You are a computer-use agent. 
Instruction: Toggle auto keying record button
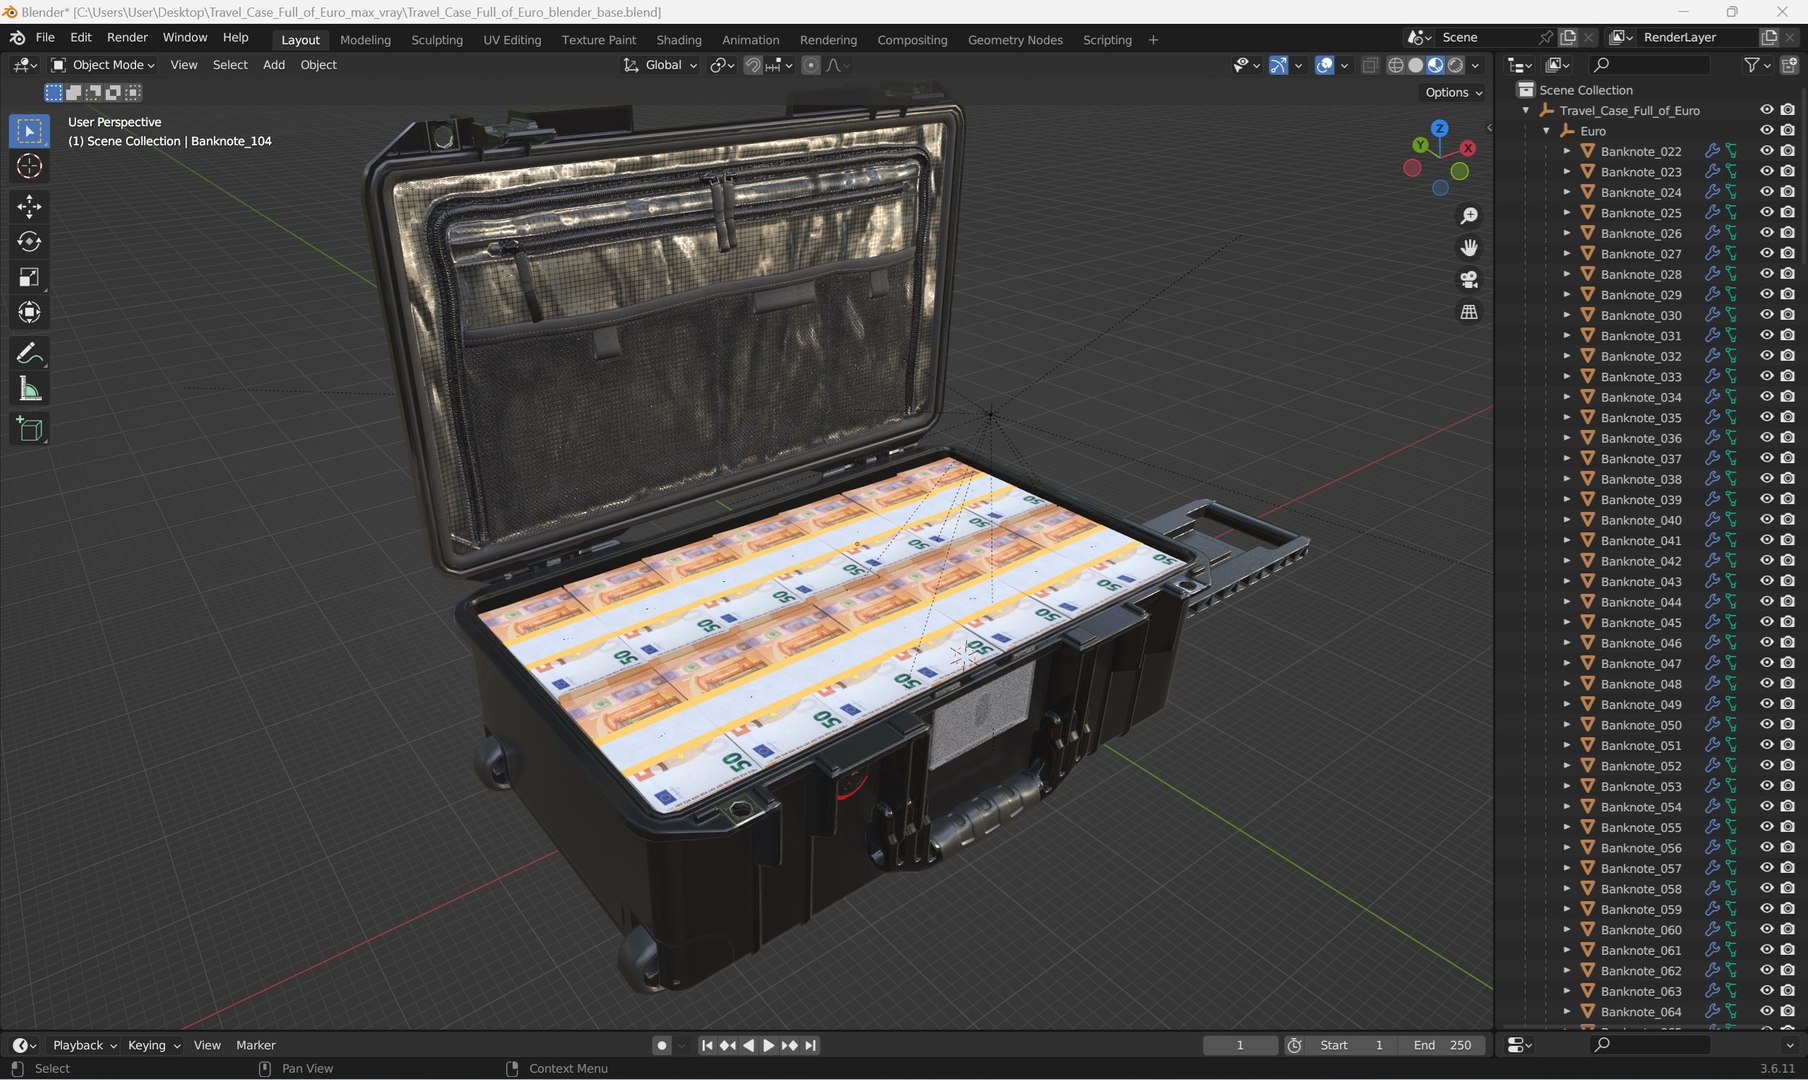click(x=661, y=1045)
